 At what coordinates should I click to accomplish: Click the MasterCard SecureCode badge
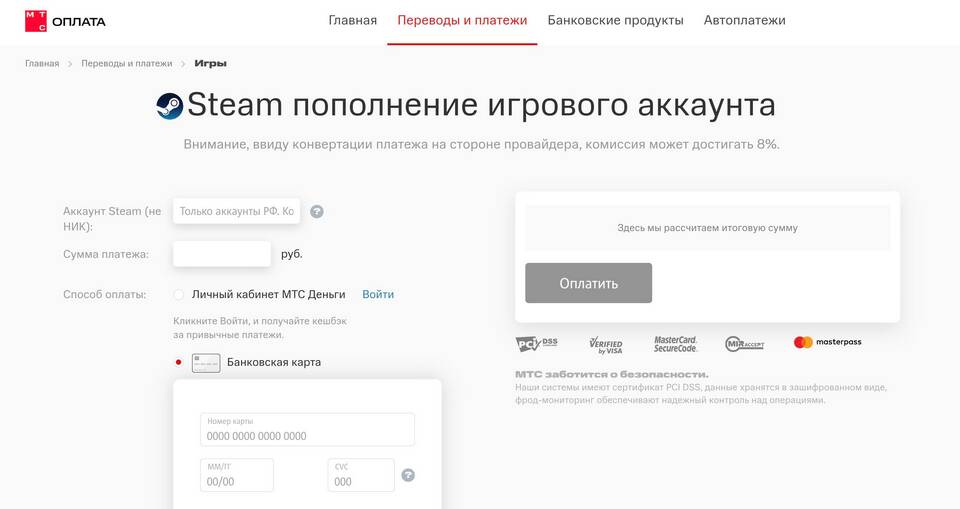pyautogui.click(x=675, y=344)
